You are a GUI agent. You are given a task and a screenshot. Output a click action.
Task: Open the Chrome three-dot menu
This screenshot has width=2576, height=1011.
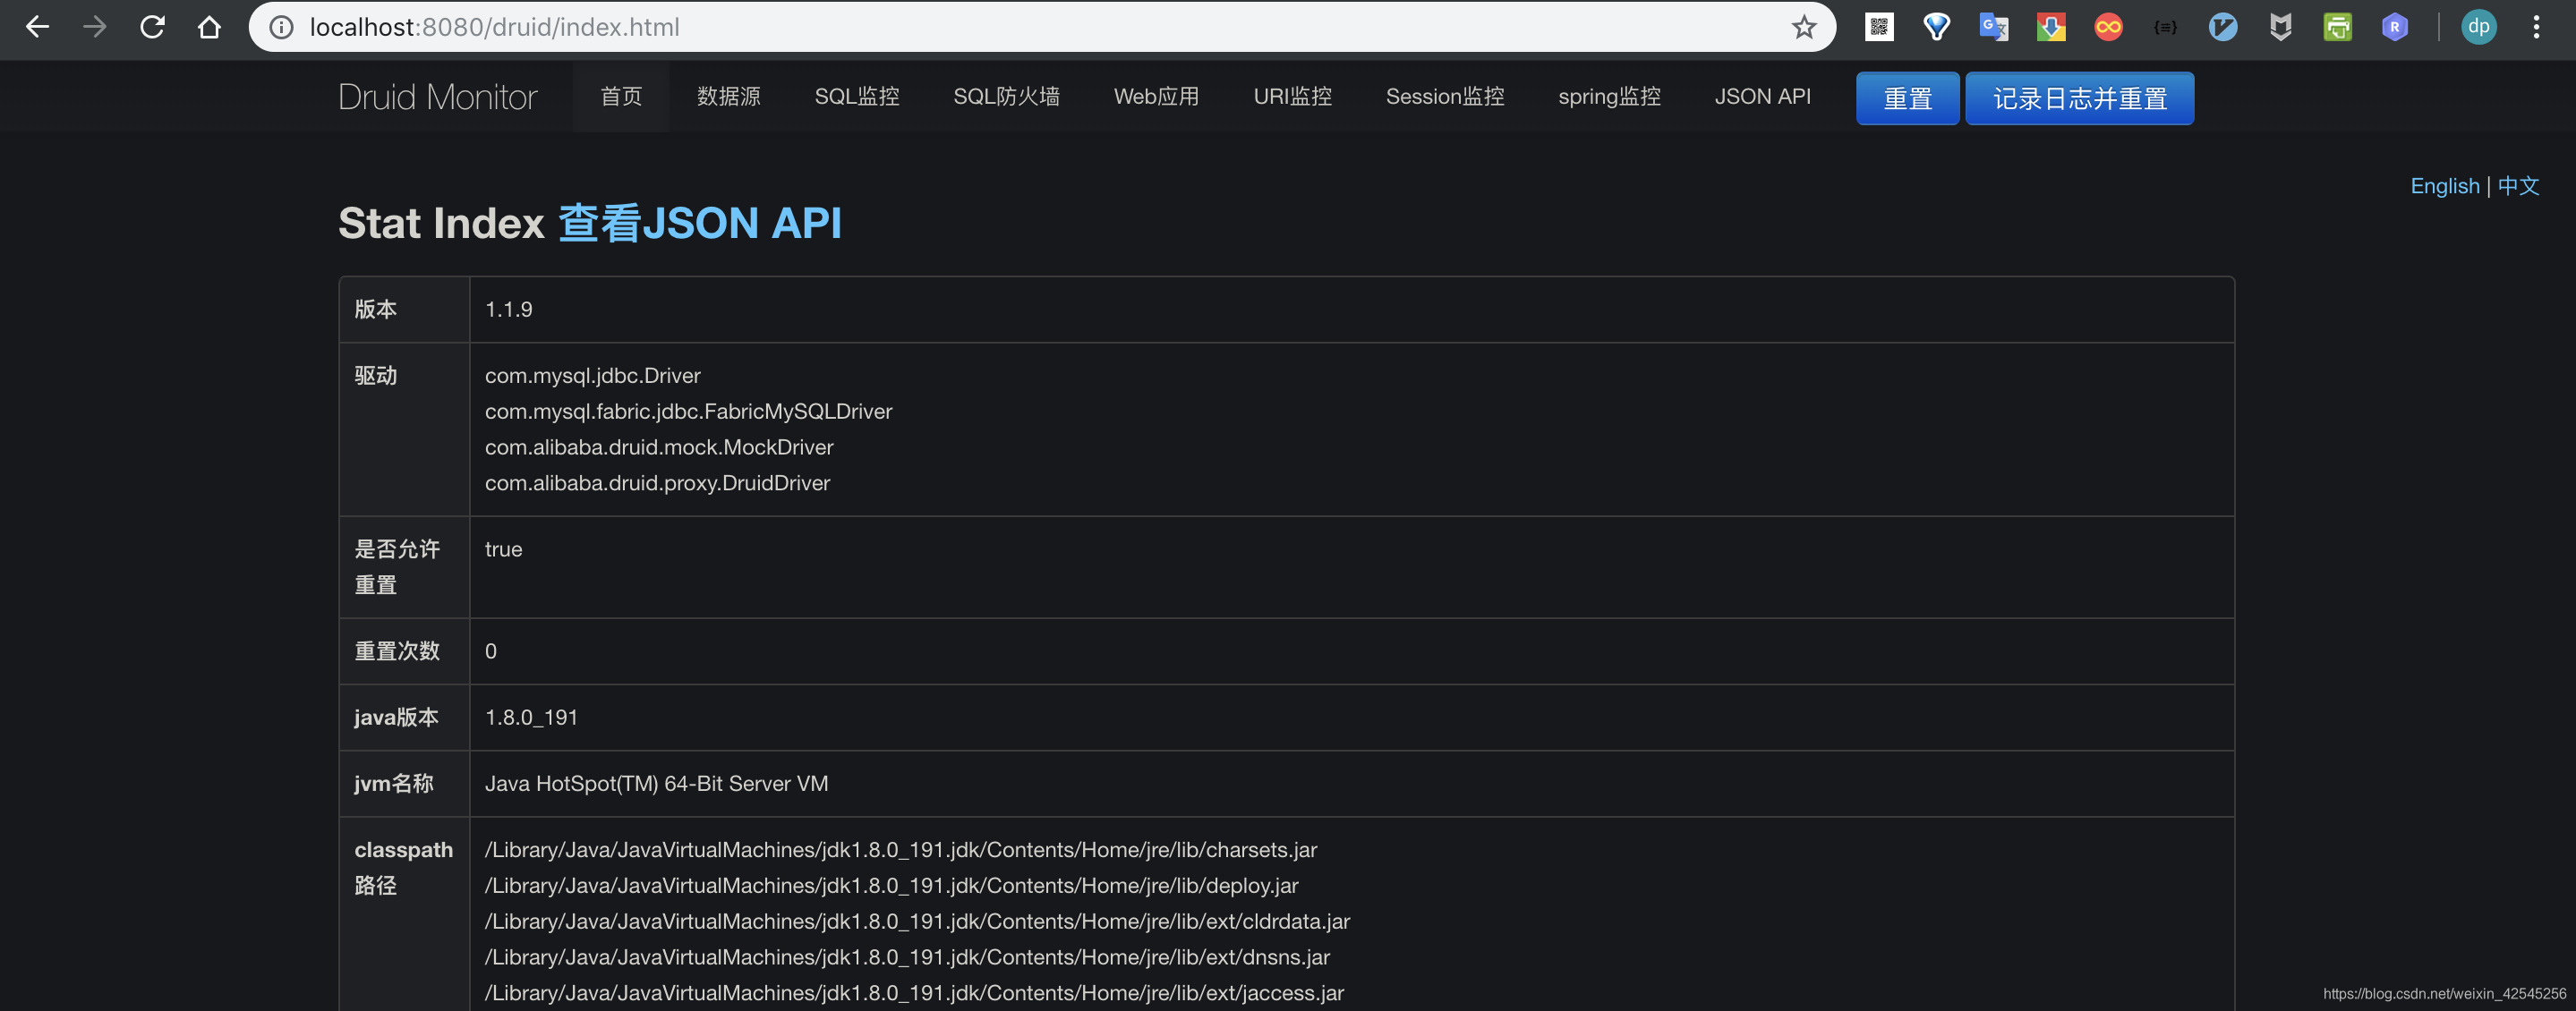[x=2536, y=27]
